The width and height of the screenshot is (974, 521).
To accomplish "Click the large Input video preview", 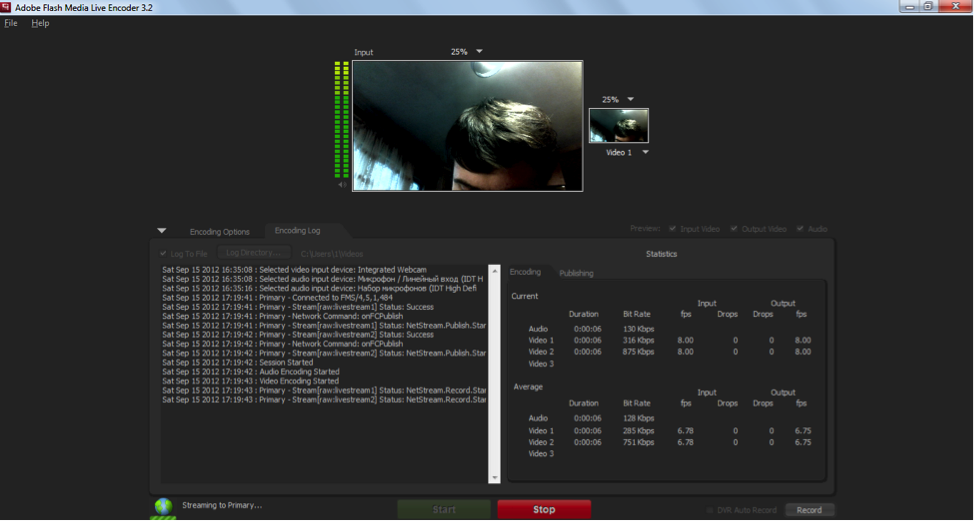I will [x=468, y=126].
